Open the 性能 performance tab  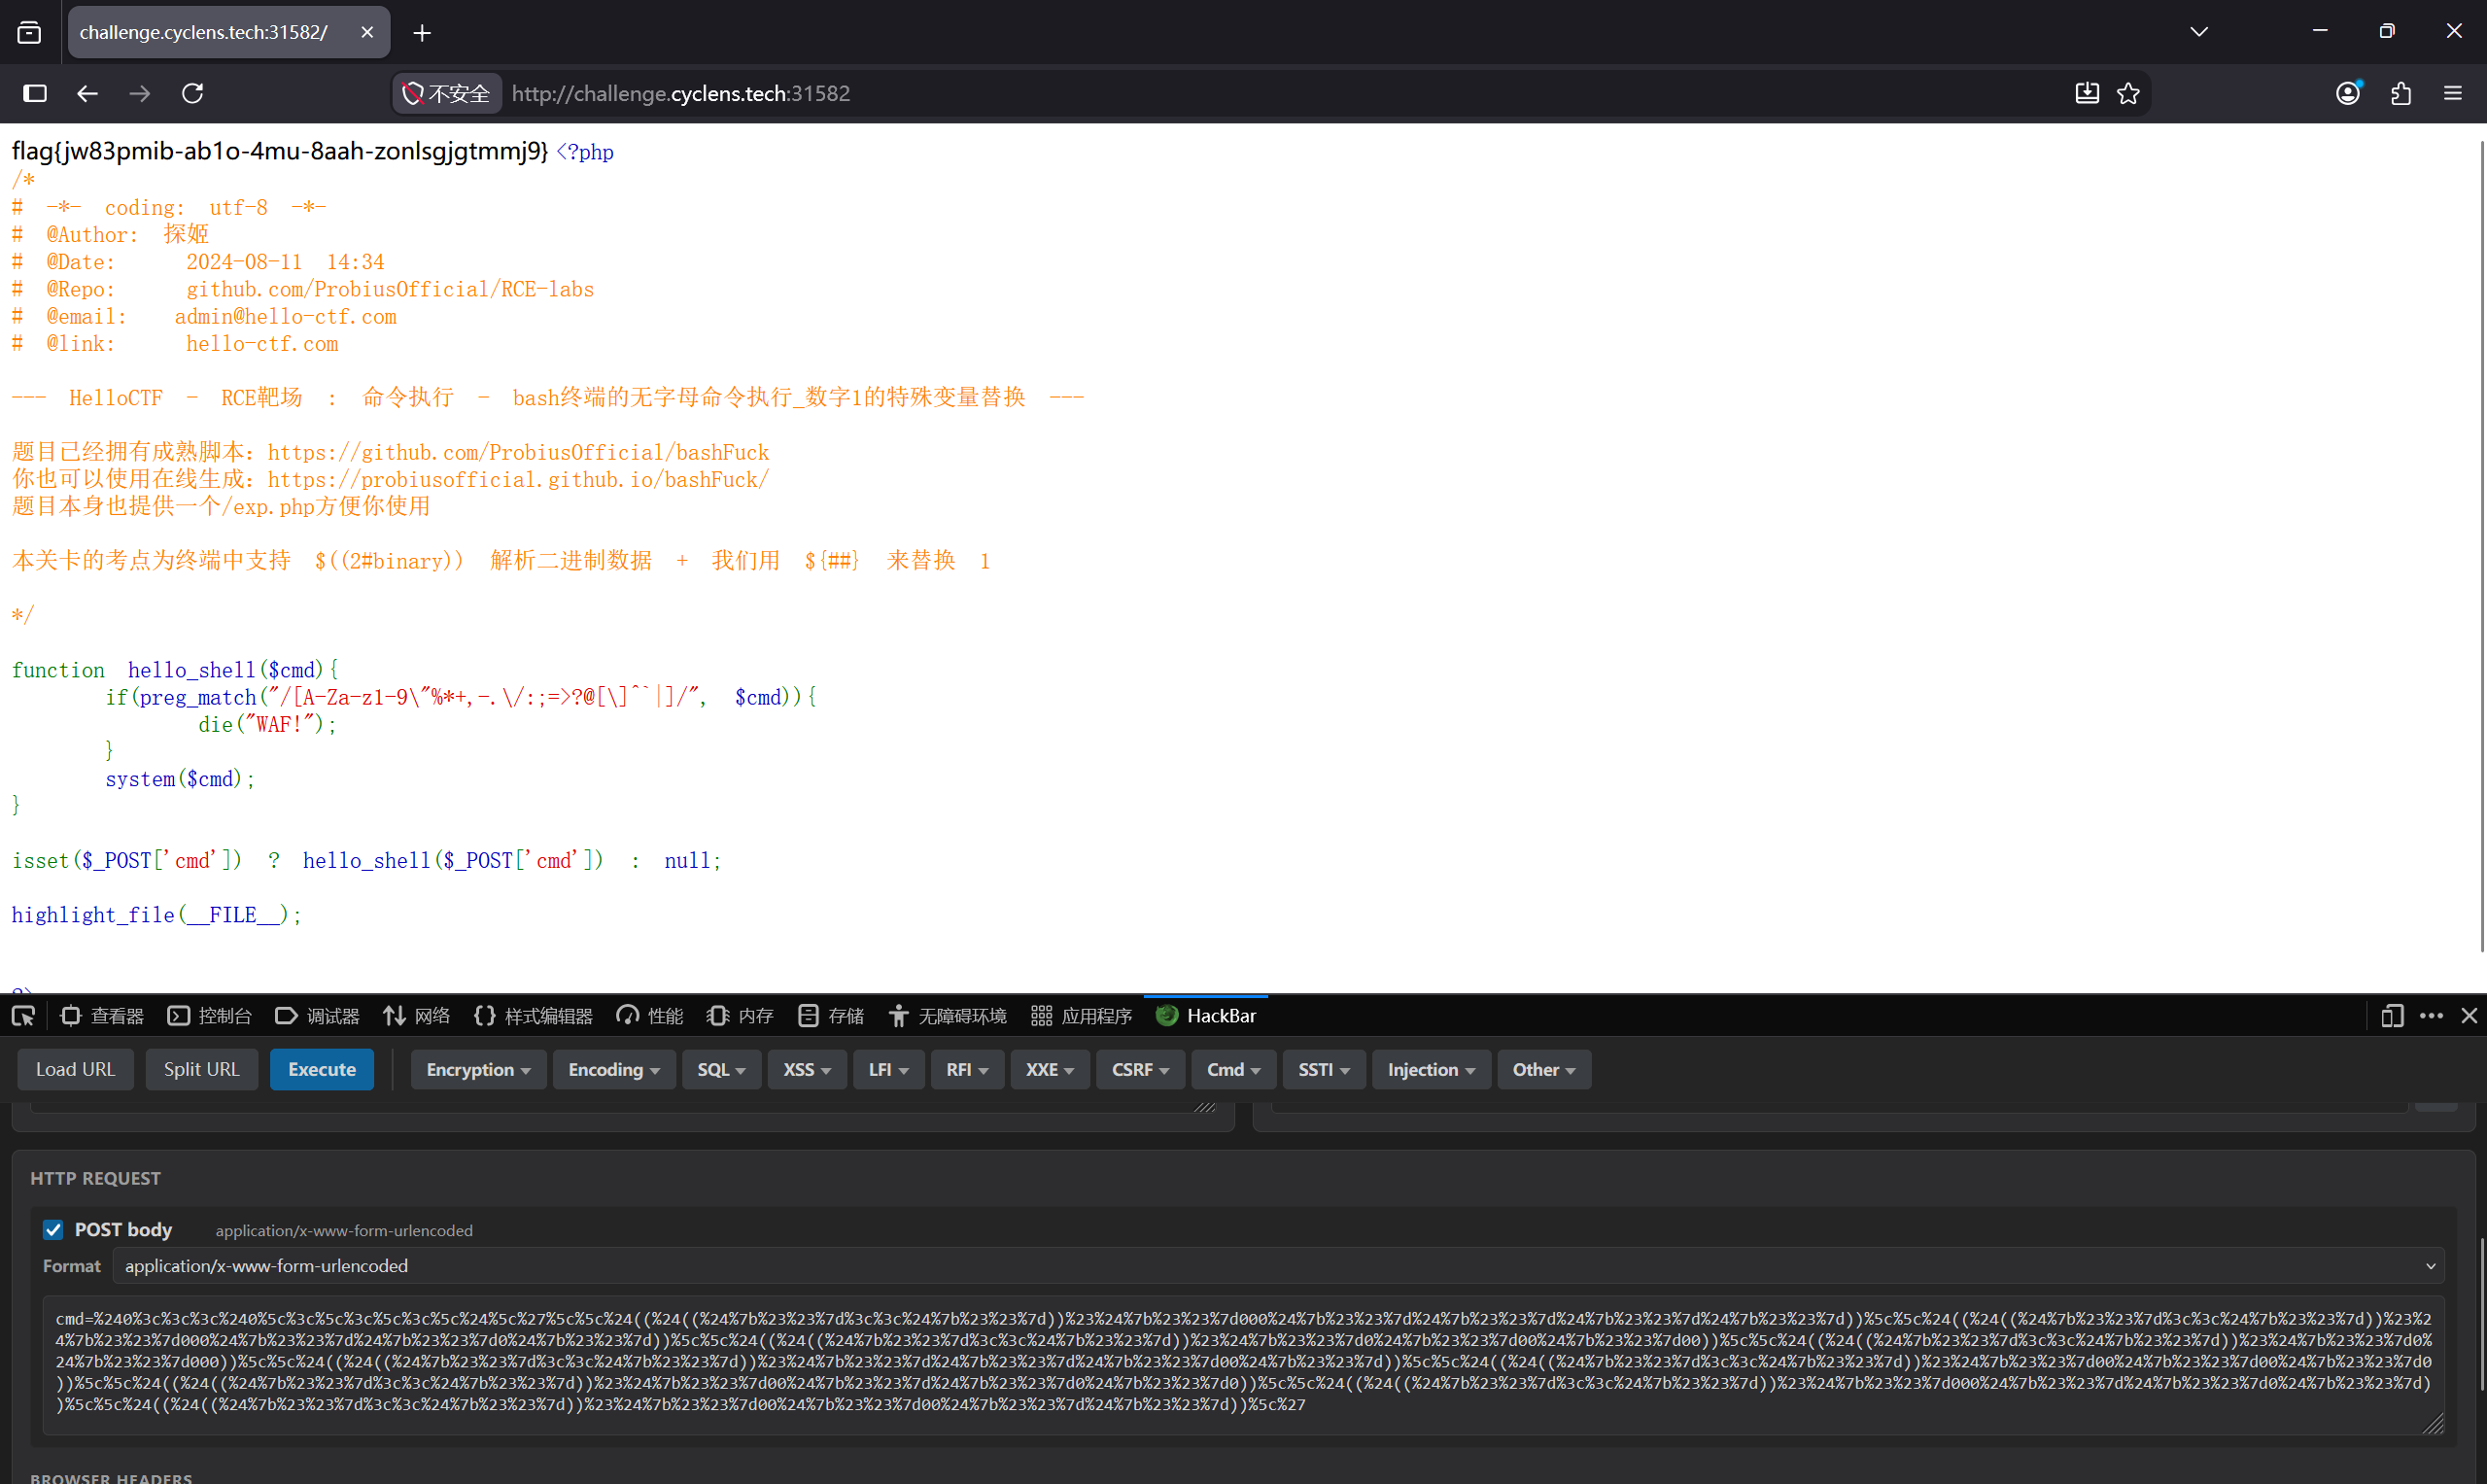650,1016
